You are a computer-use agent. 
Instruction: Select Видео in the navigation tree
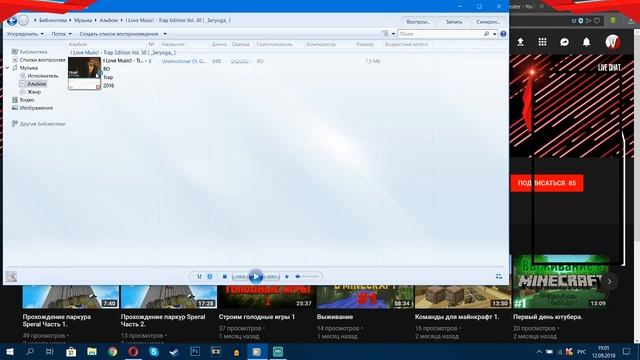tap(23, 100)
